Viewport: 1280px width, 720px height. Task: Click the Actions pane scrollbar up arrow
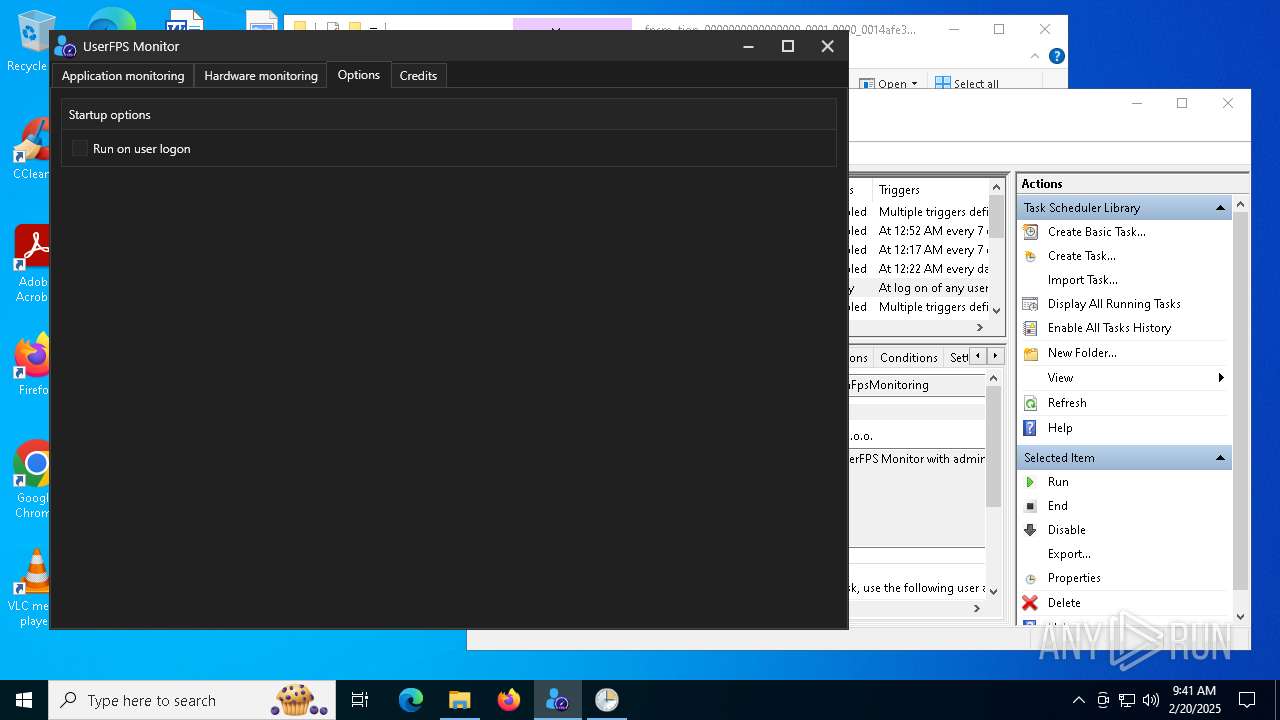click(x=1241, y=204)
